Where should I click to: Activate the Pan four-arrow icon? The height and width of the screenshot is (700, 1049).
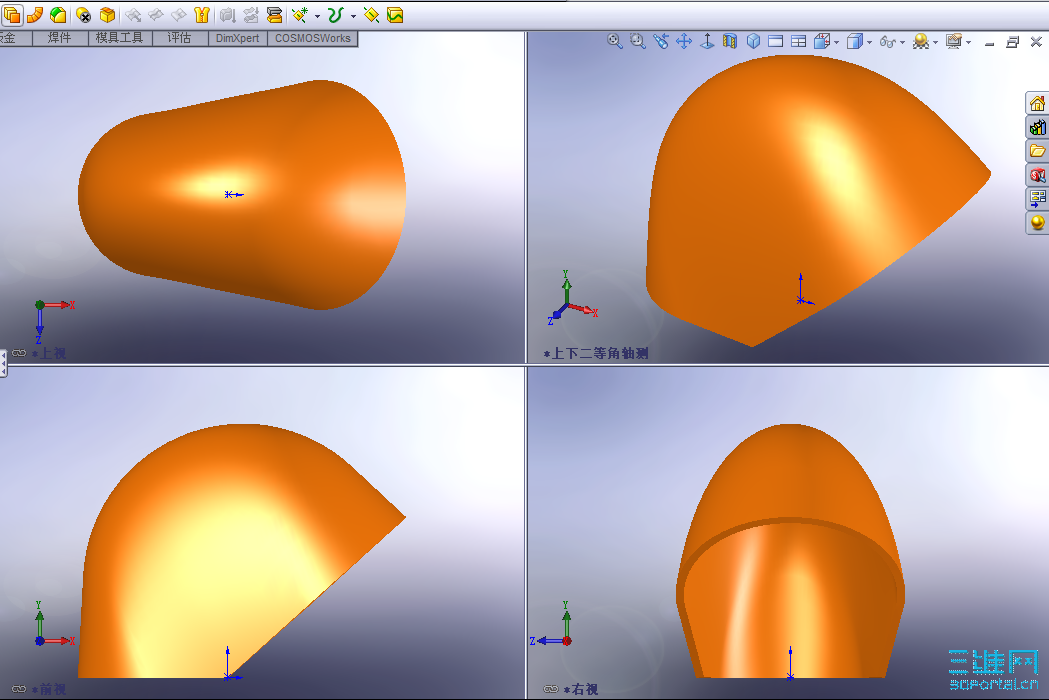point(684,41)
